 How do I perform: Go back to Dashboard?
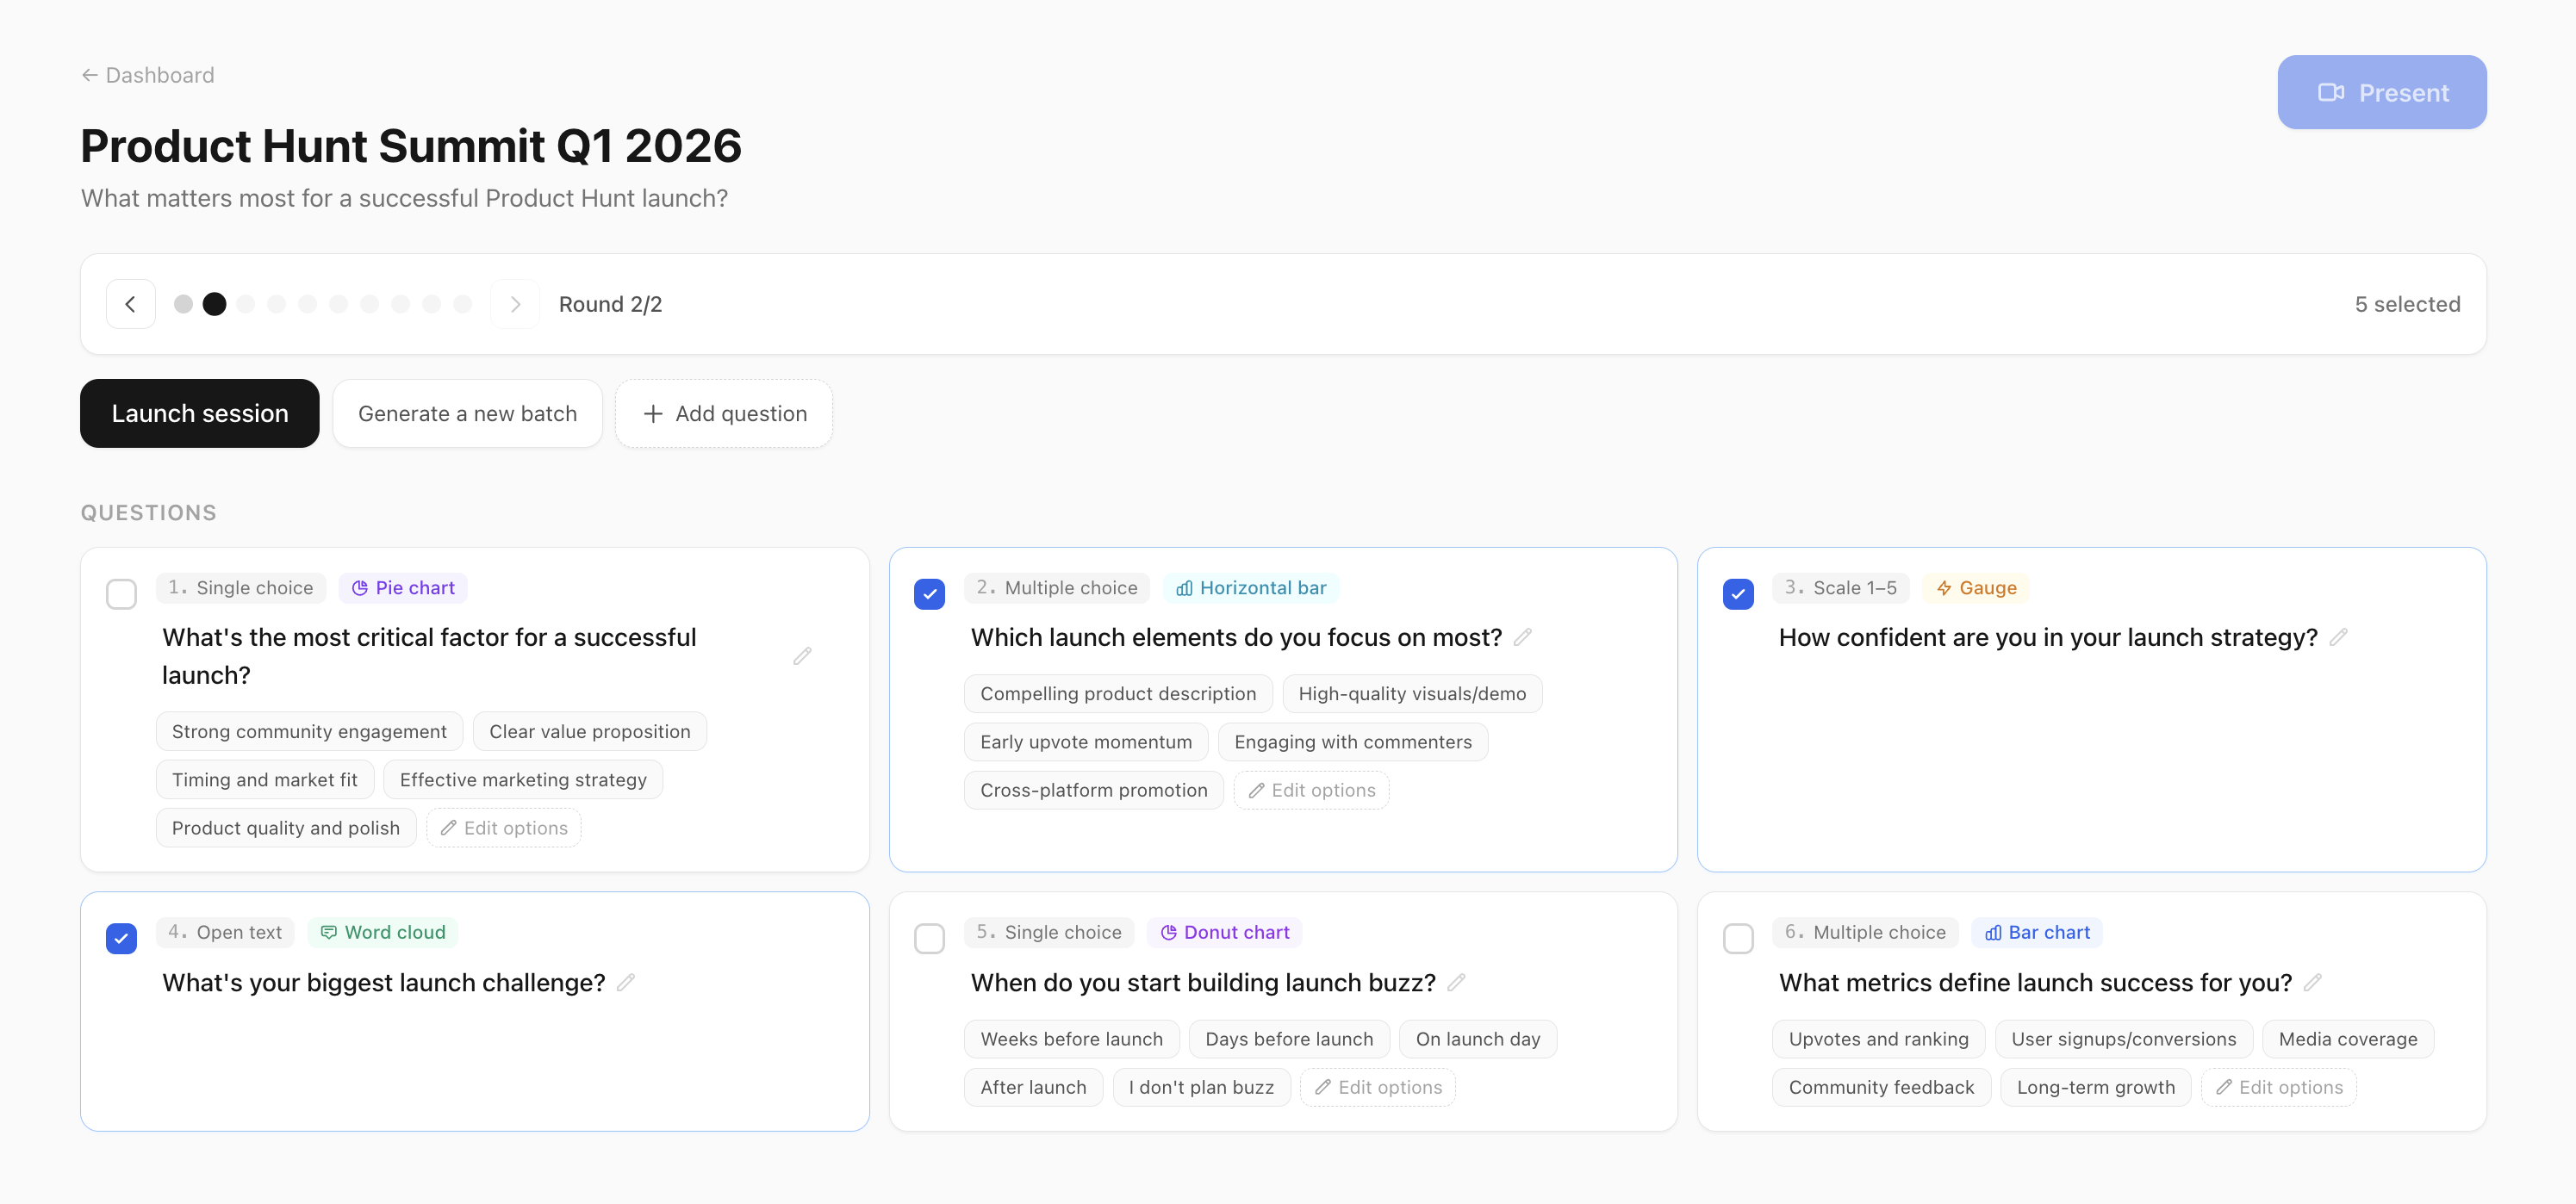[147, 75]
